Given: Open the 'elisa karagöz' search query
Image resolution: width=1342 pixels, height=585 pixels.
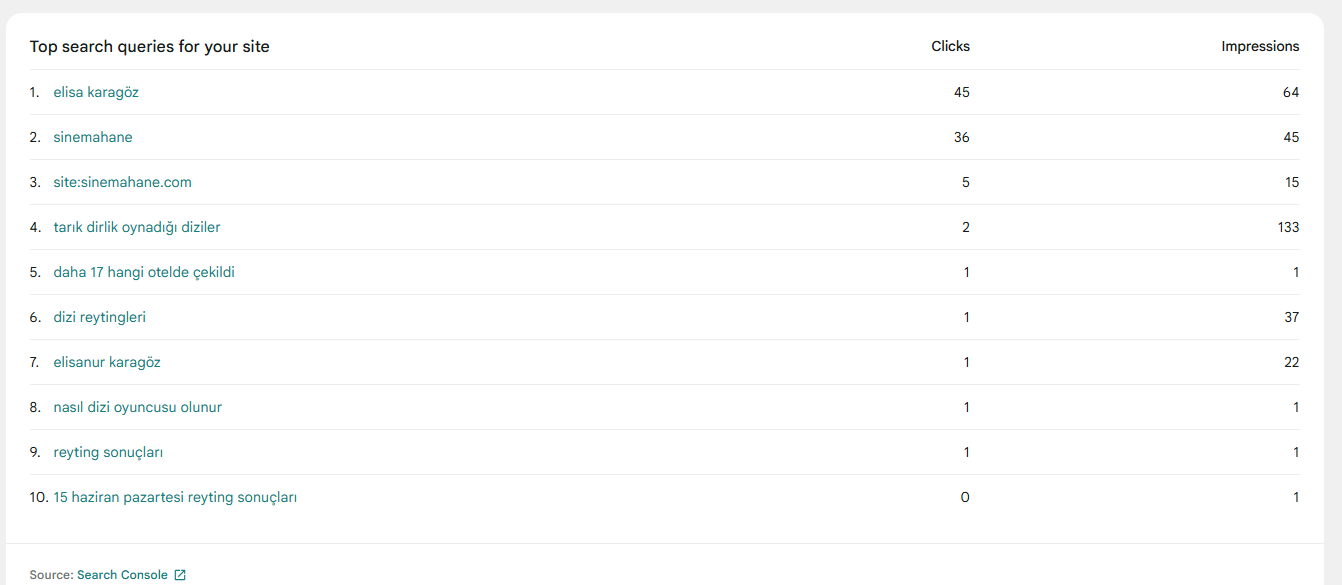Looking at the screenshot, I should coord(96,92).
